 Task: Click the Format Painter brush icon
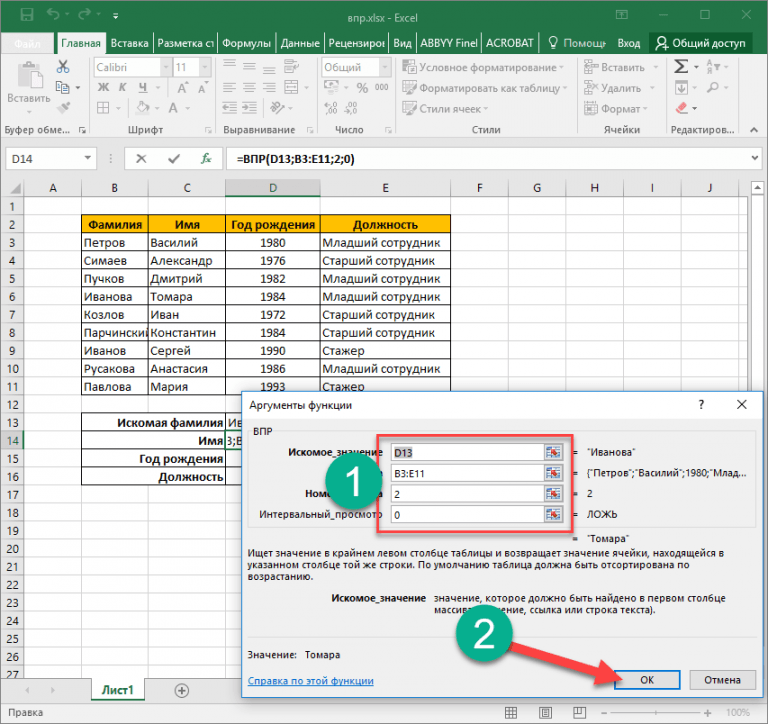63,107
